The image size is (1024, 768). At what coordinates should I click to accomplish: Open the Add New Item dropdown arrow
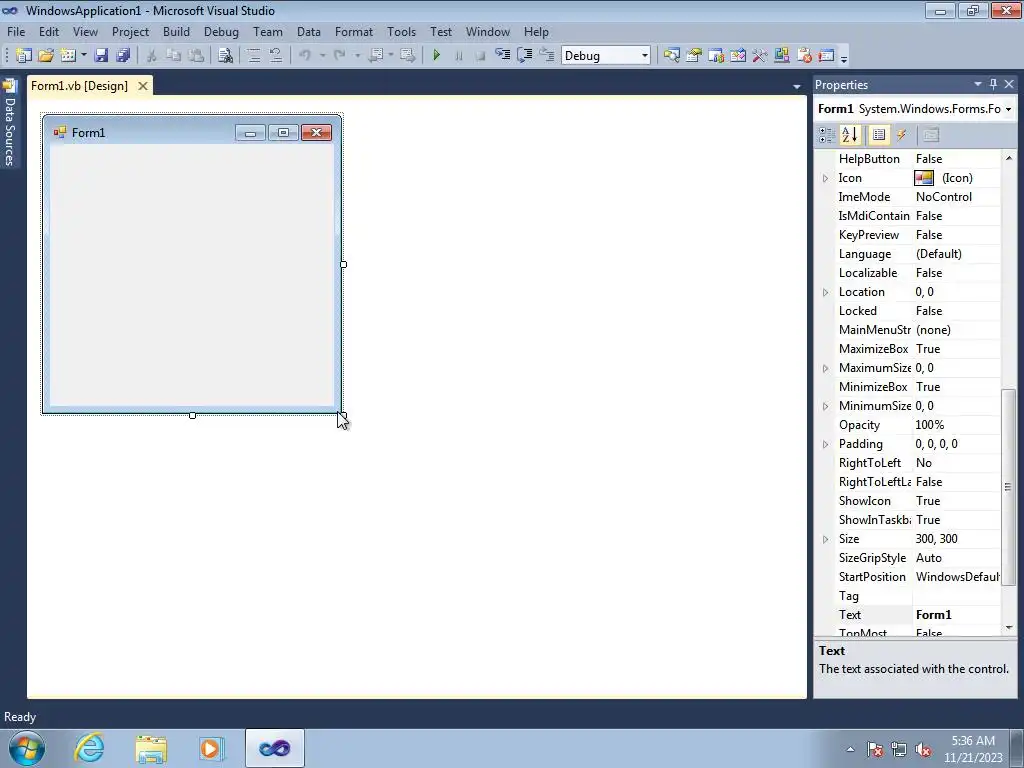click(x=84, y=56)
